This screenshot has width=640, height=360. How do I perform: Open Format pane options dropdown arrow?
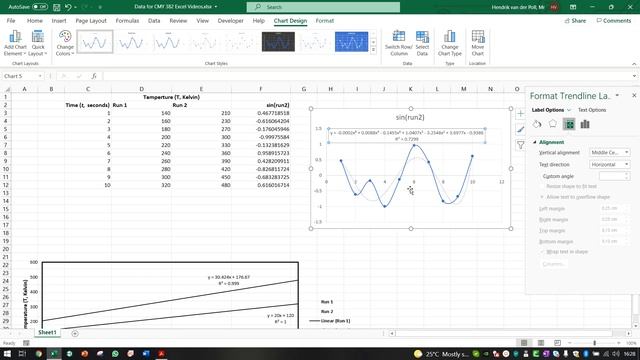[617, 96]
